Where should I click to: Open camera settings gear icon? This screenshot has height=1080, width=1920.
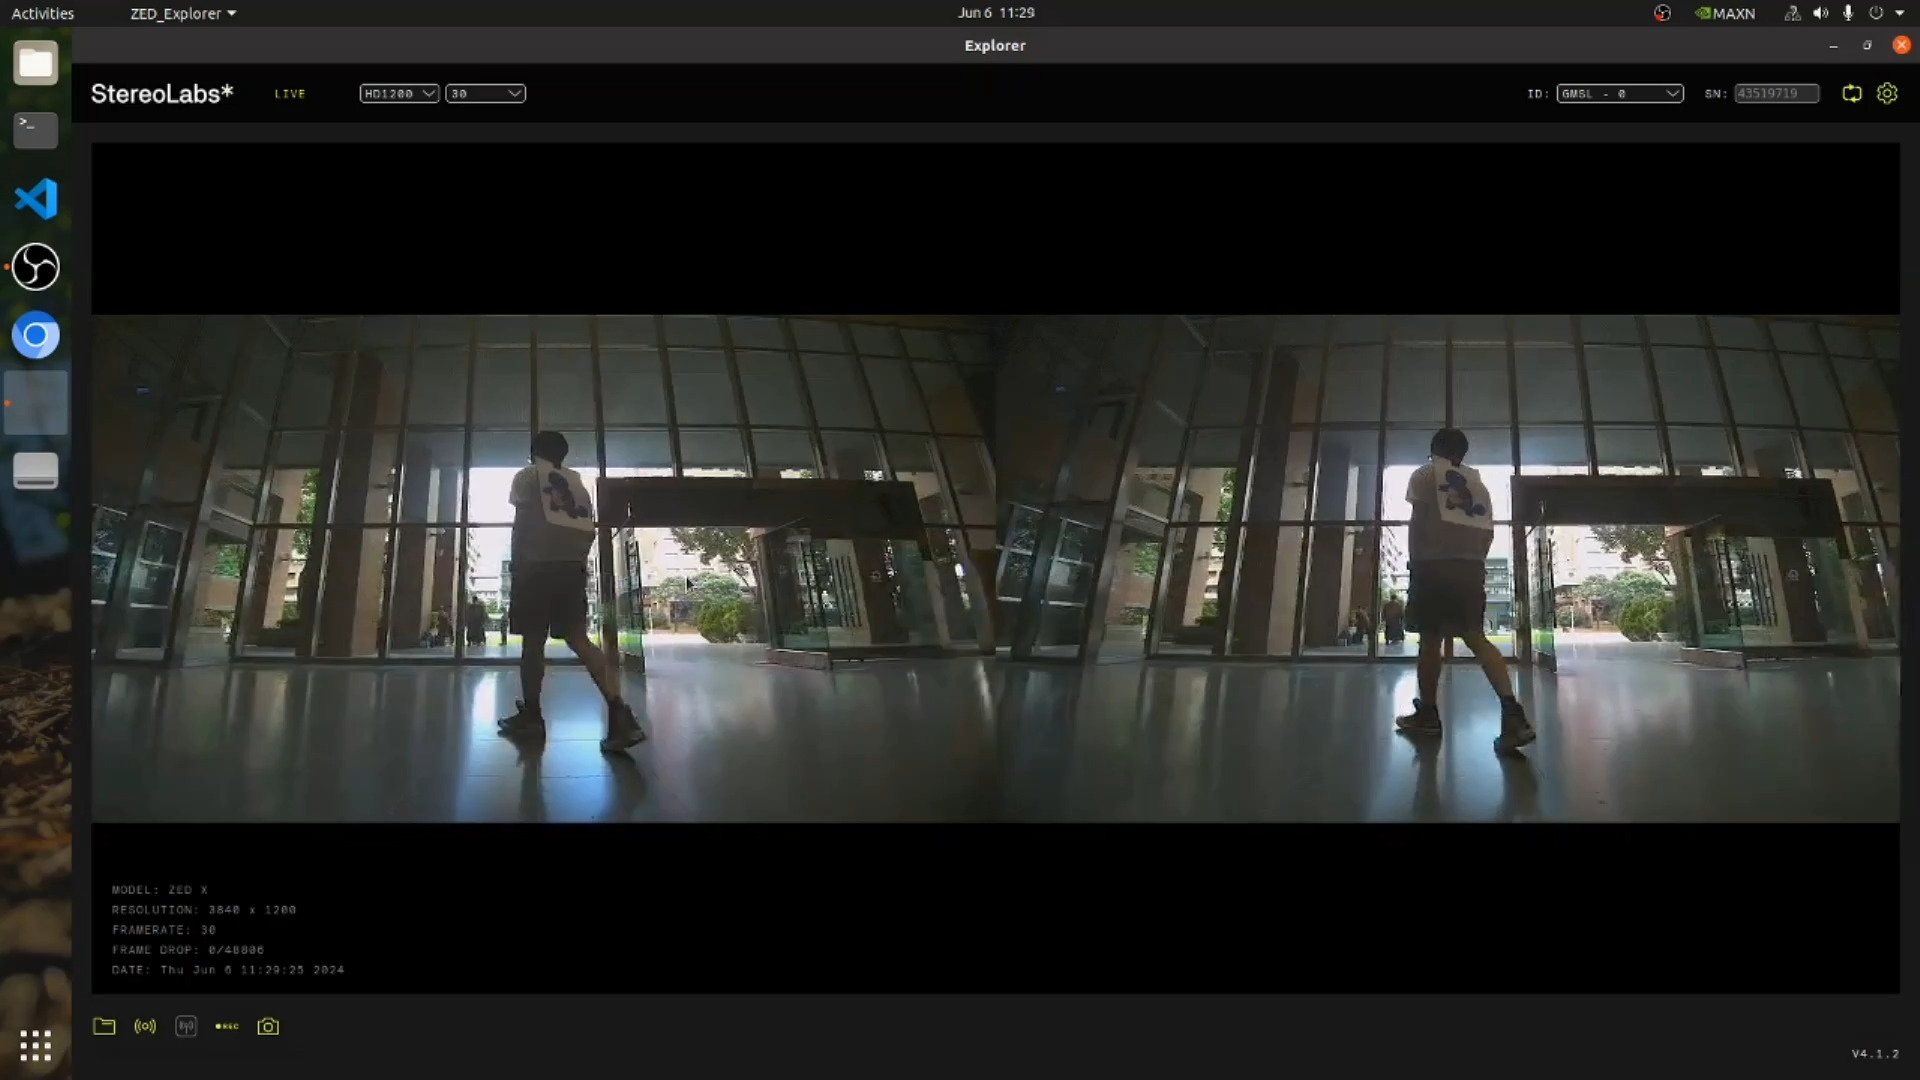(x=1887, y=93)
